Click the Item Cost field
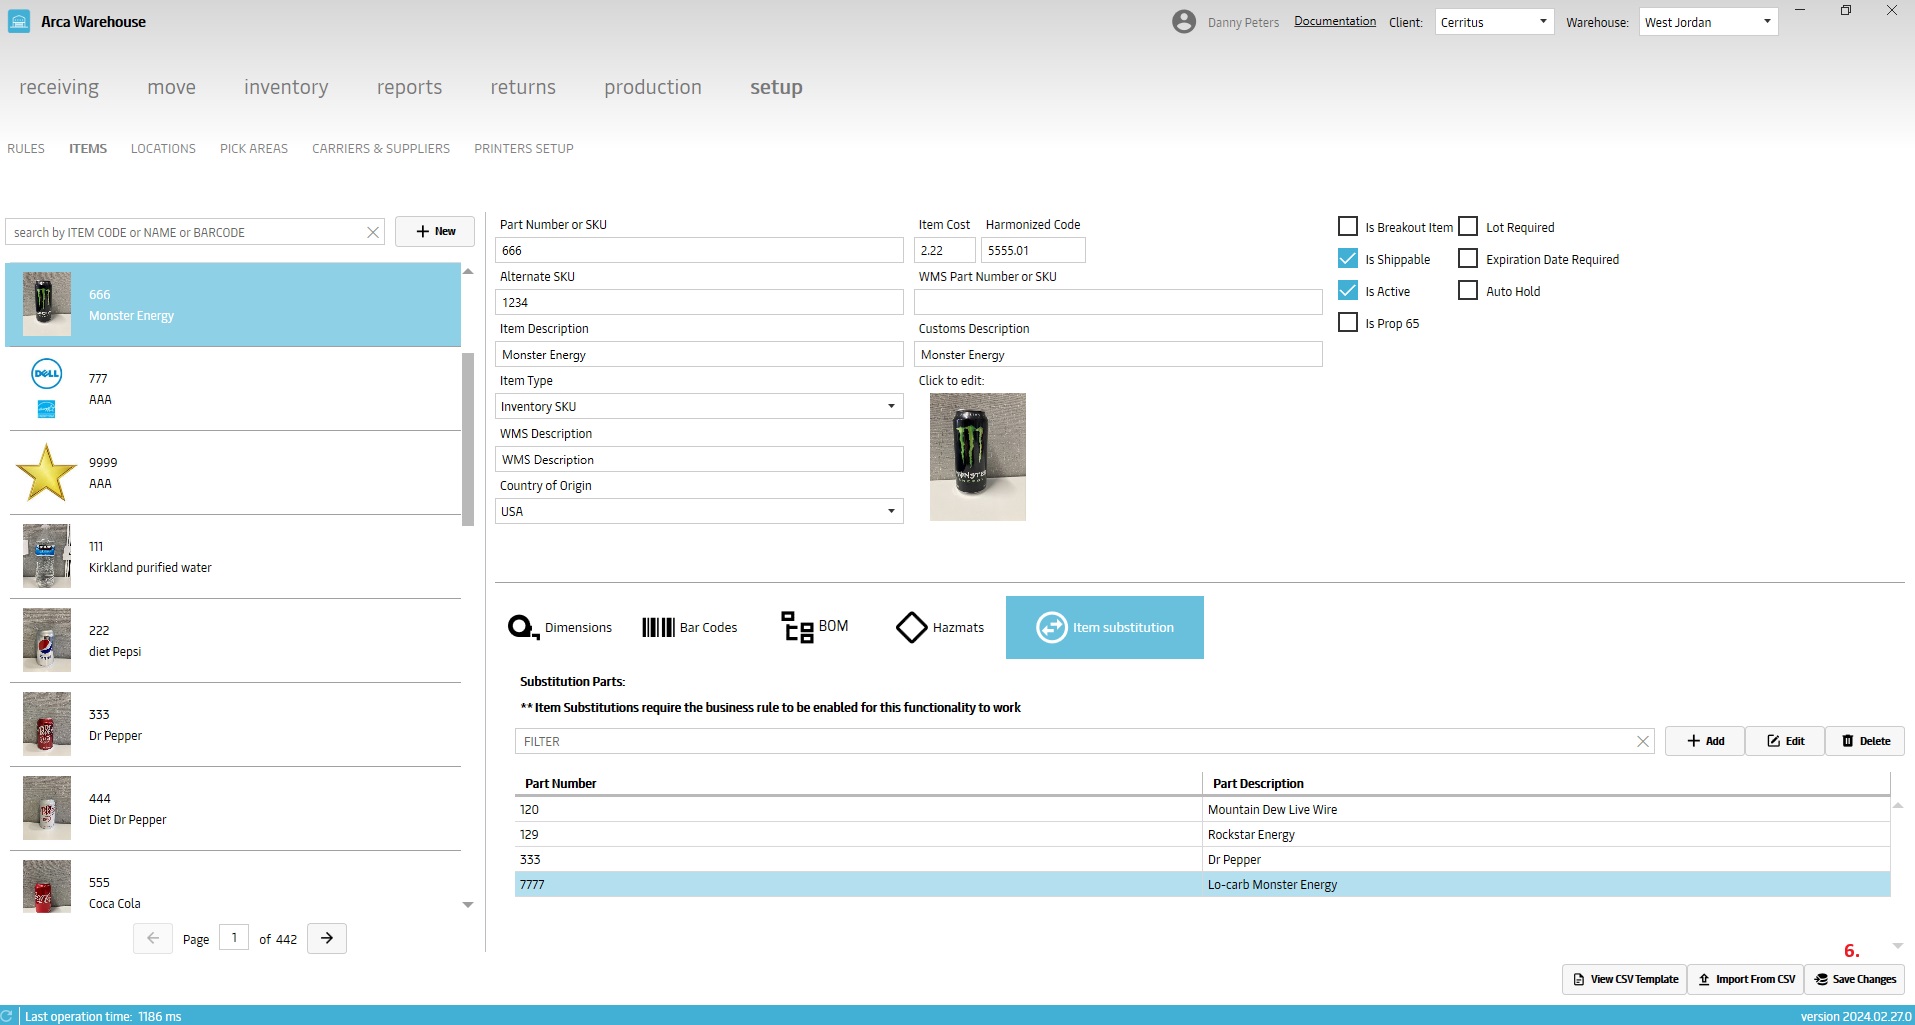 coord(944,250)
